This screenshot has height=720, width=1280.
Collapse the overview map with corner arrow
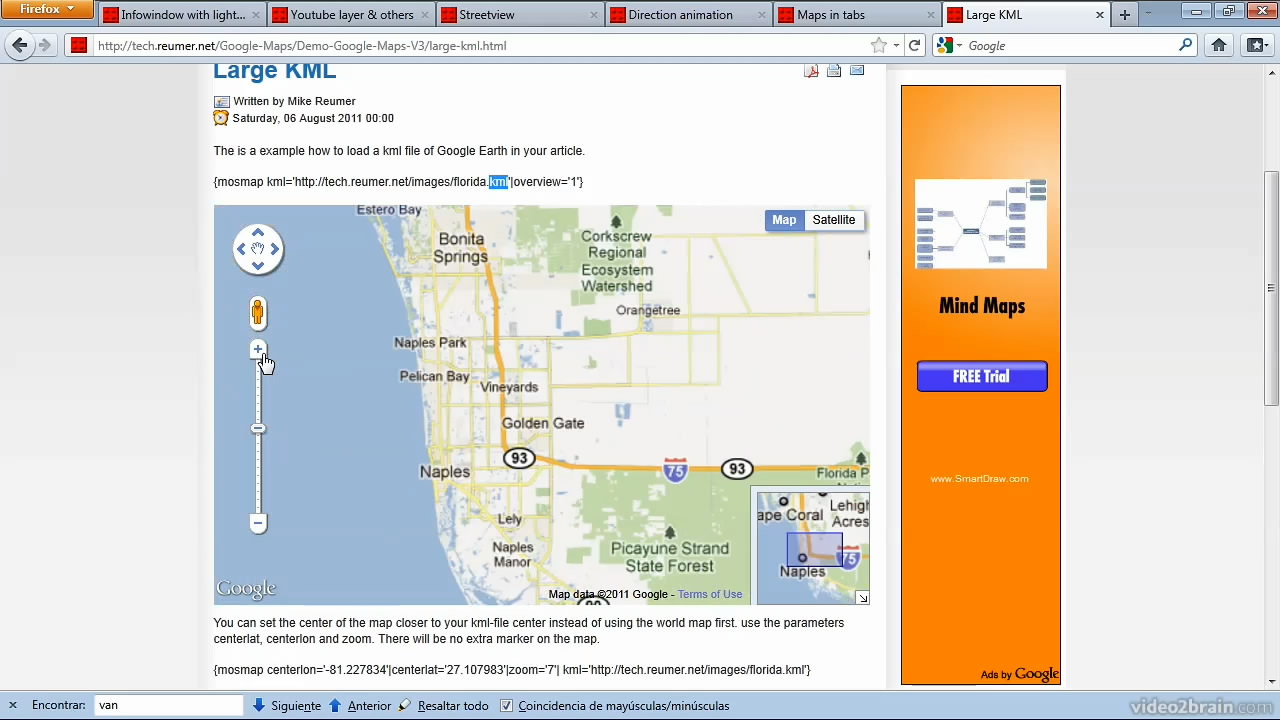(x=862, y=597)
